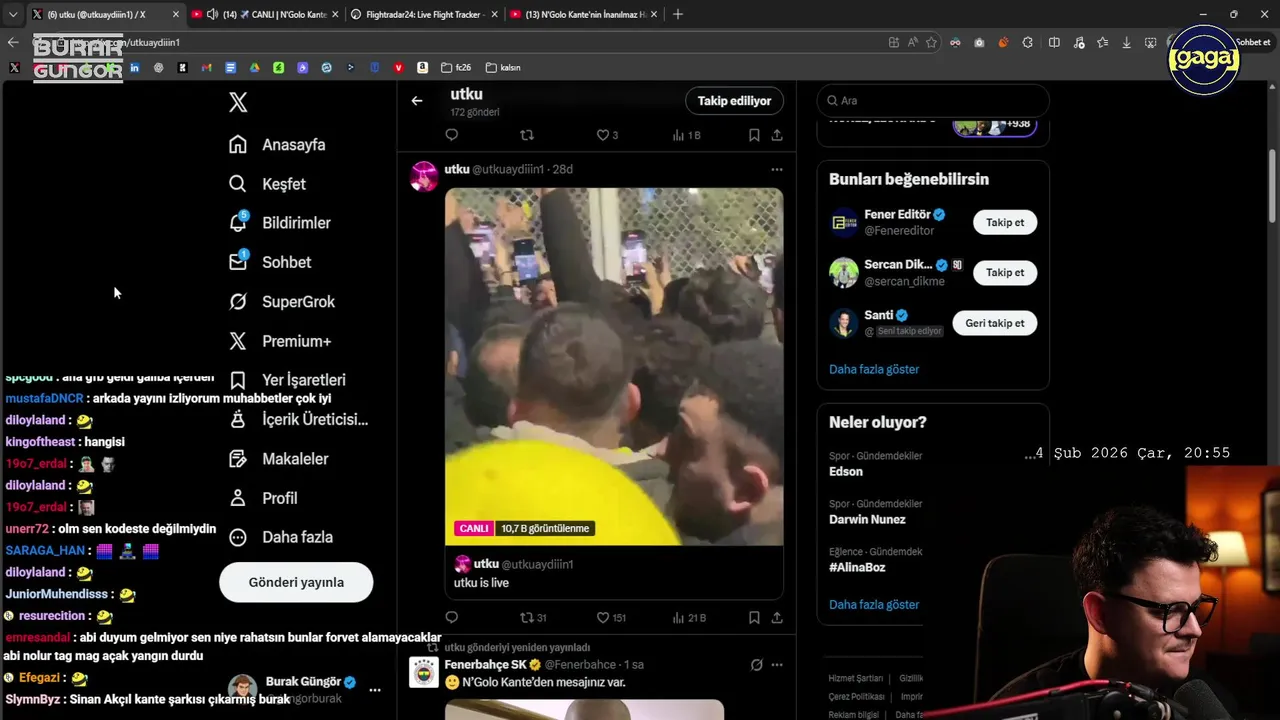Open the fc26 bookmarks folder
This screenshot has height=720, width=1280.
455,68
